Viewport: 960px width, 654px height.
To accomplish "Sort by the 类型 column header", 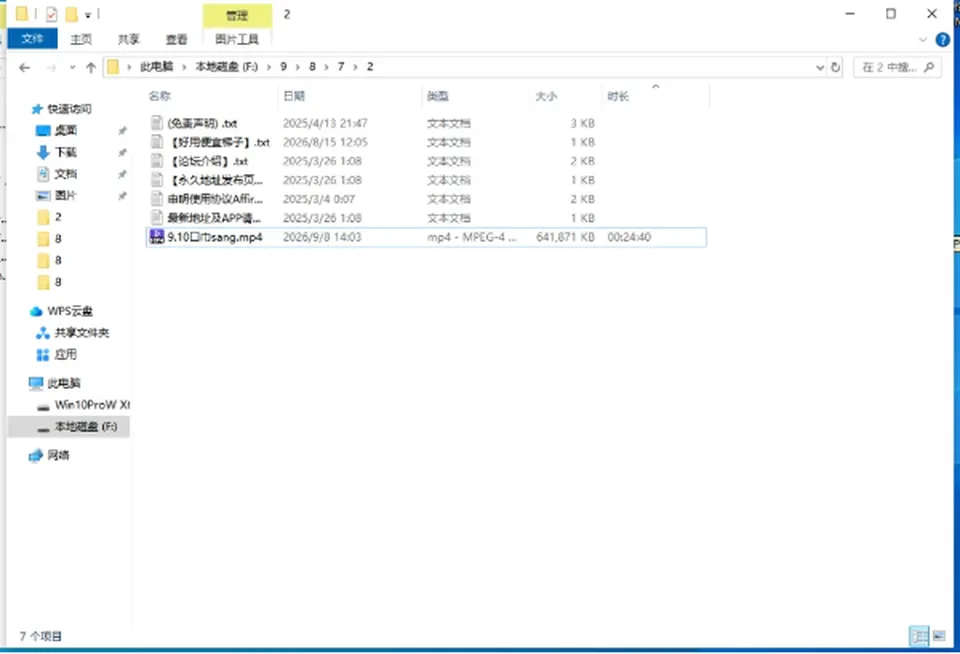I will [x=438, y=96].
